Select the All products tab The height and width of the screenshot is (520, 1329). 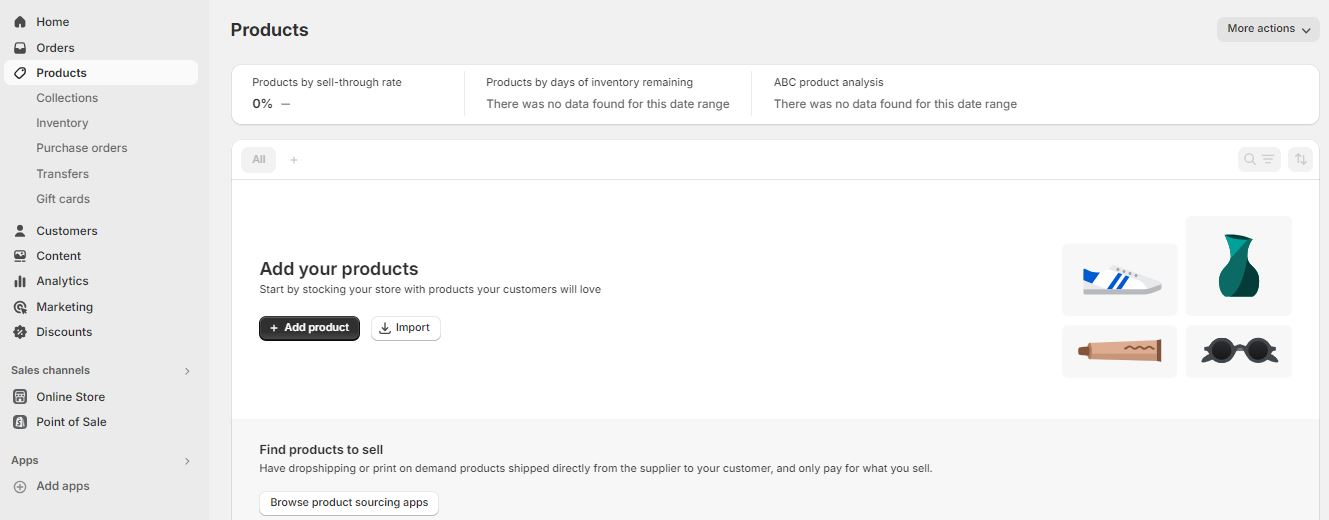259,160
